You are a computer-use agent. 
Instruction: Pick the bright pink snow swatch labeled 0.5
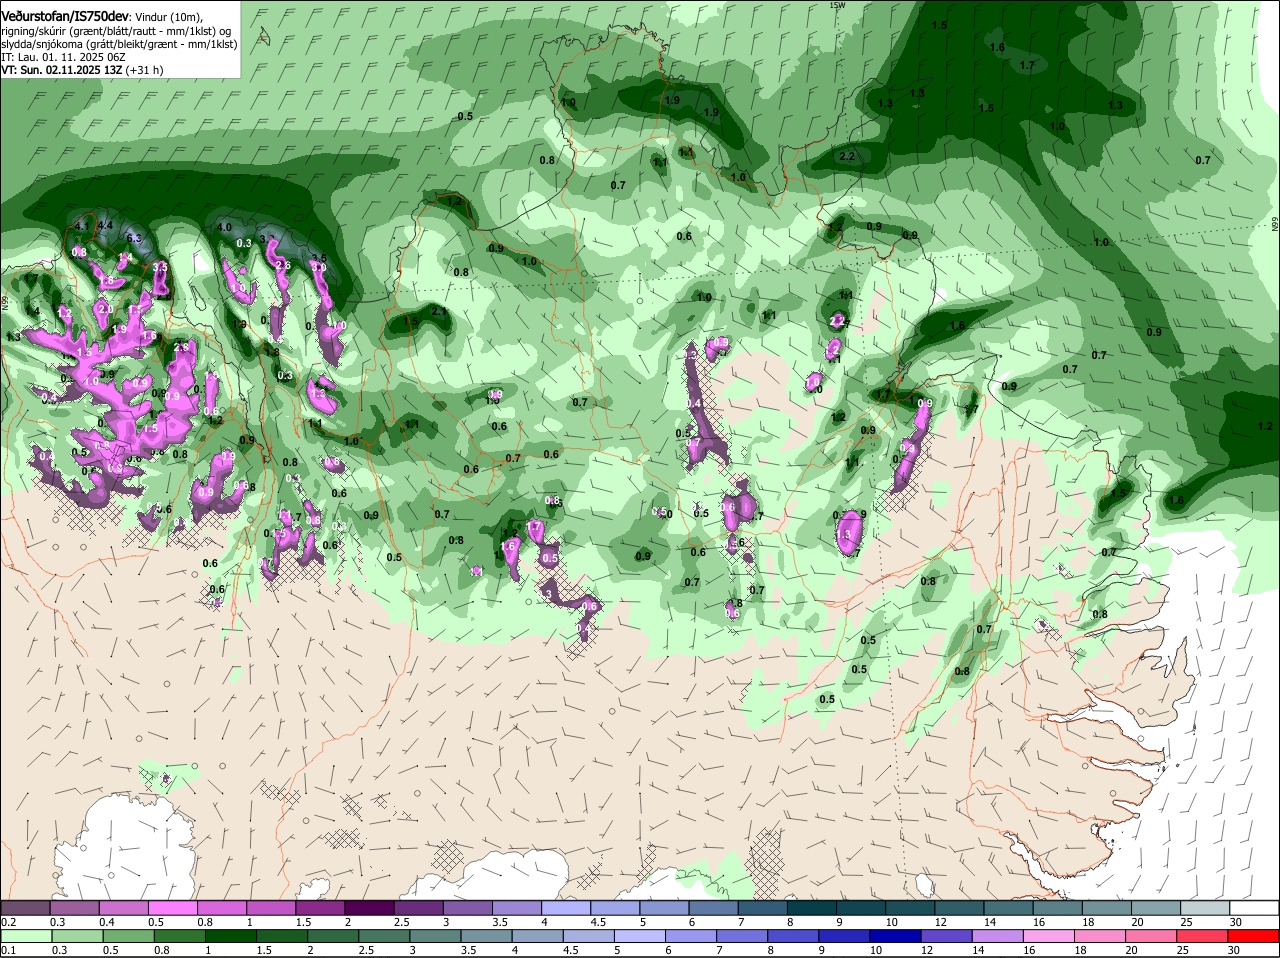point(172,907)
